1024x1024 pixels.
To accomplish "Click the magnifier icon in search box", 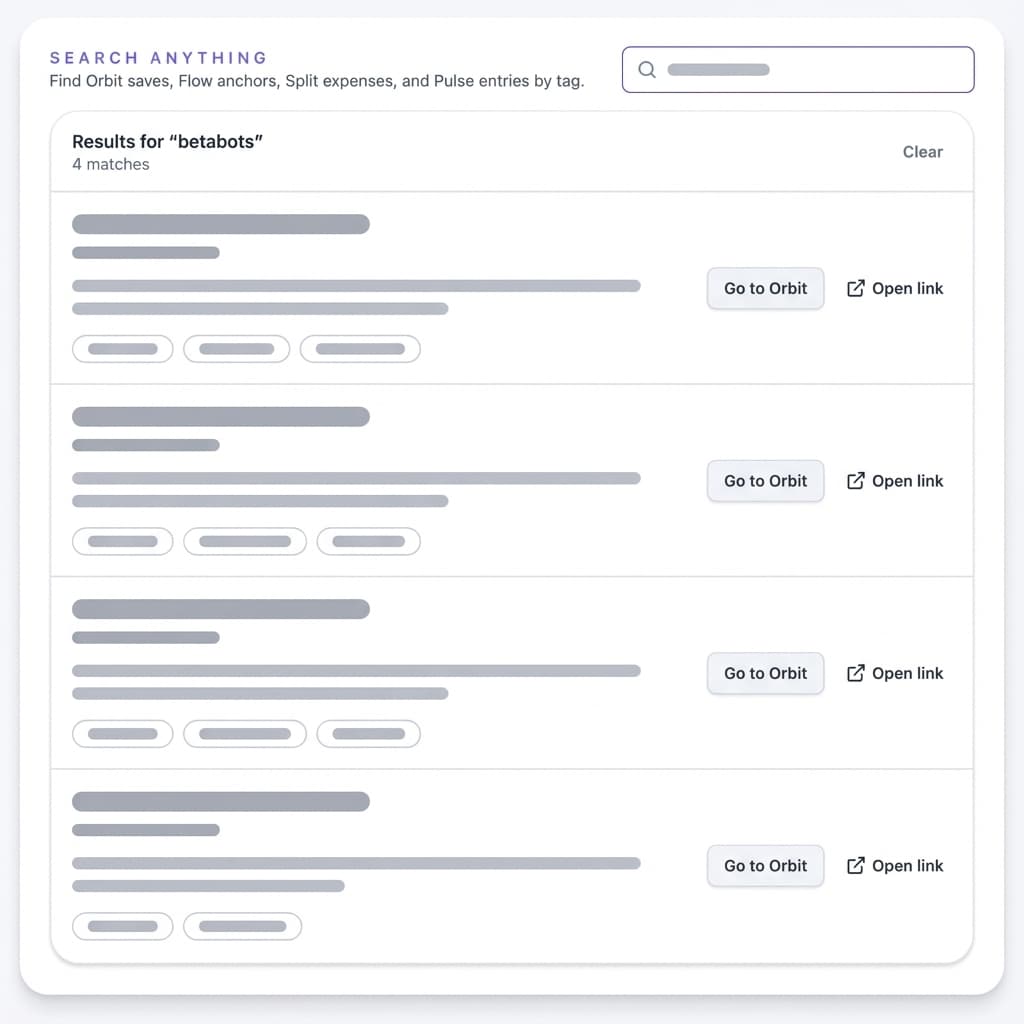I will [x=647, y=70].
